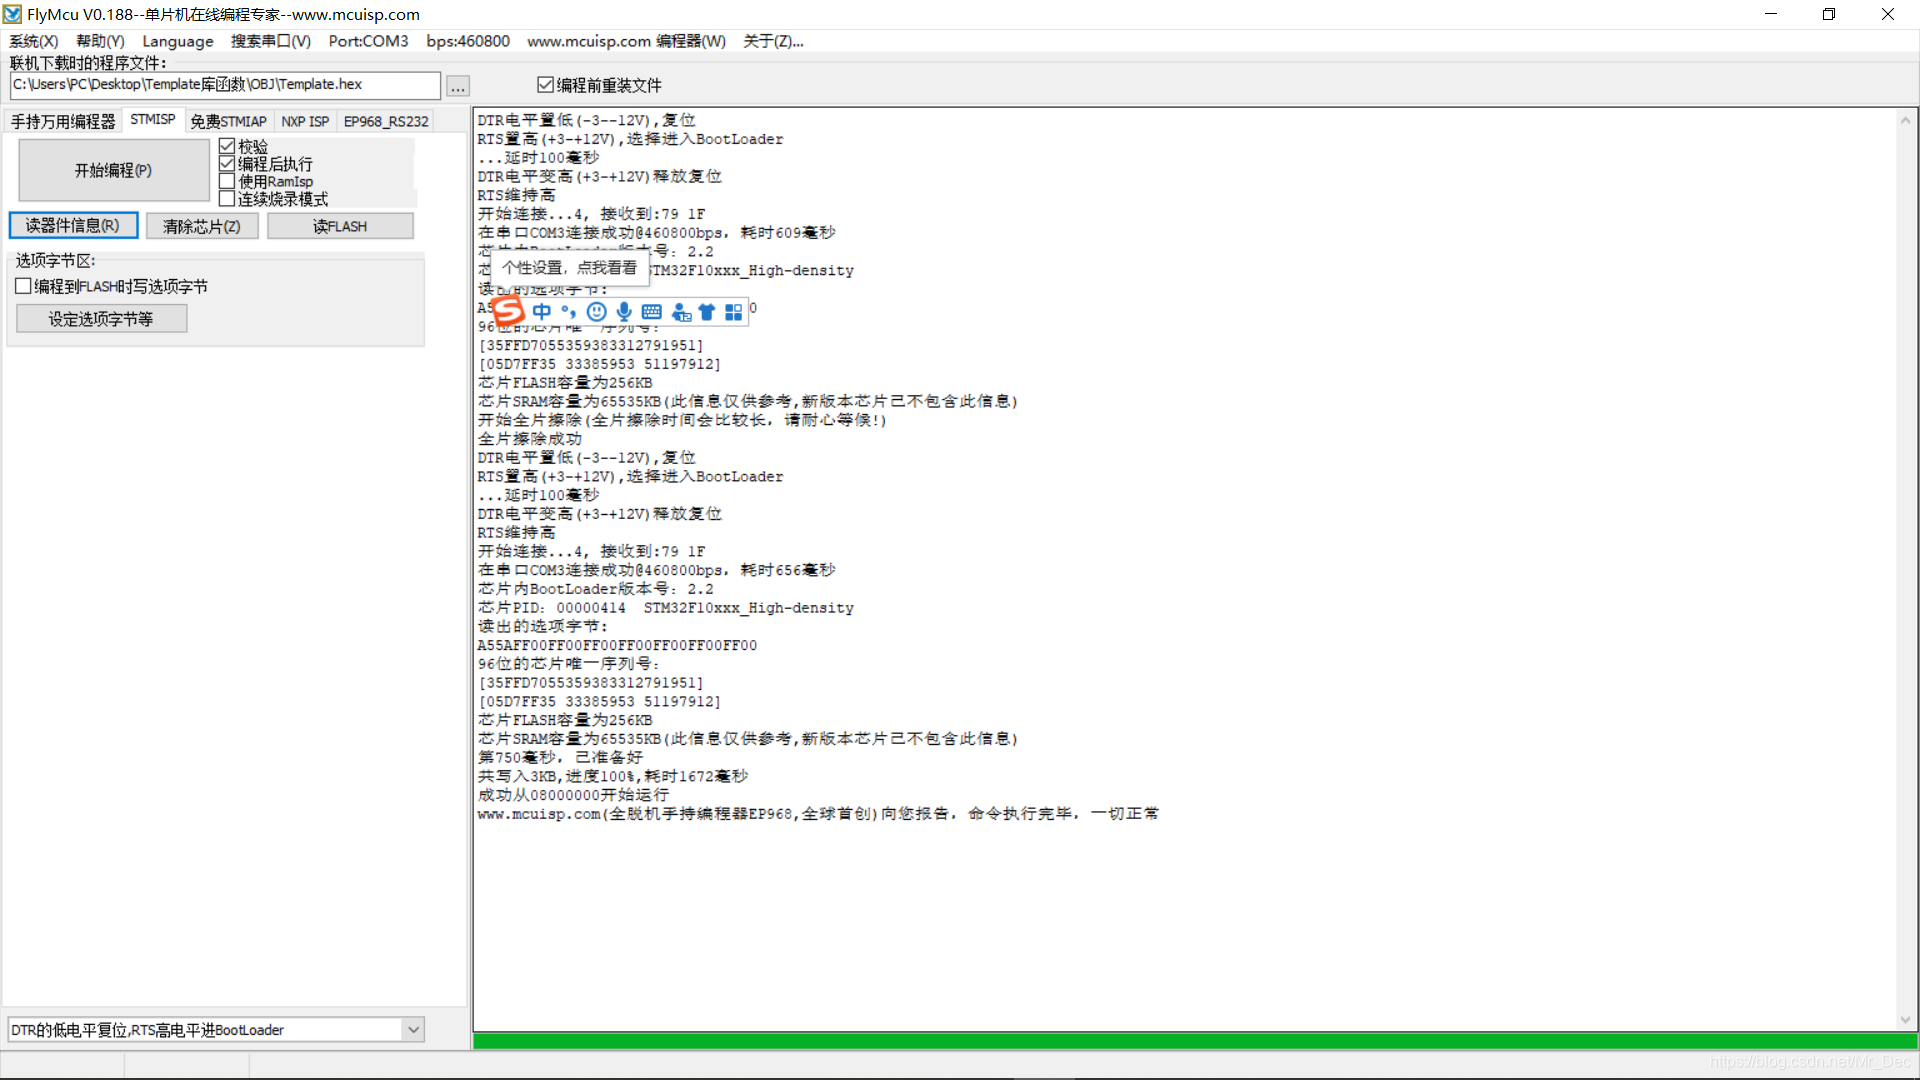Click the FlyMcu application title icon
This screenshot has height=1080, width=1920.
point(12,14)
